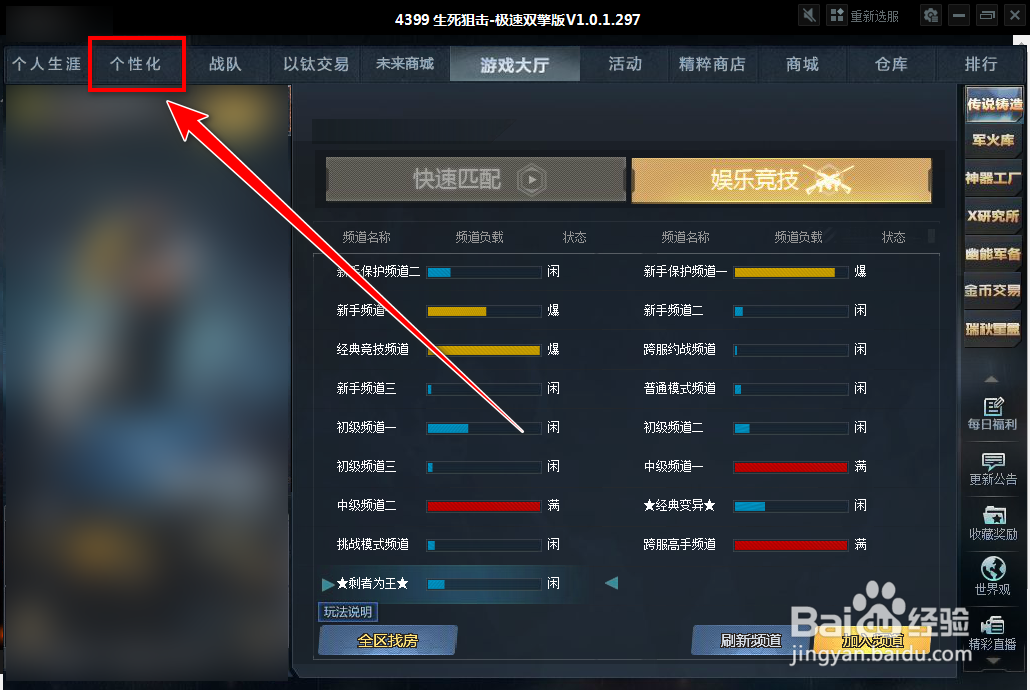Mute sound with the speaker icon
This screenshot has width=1030, height=690.
809,15
